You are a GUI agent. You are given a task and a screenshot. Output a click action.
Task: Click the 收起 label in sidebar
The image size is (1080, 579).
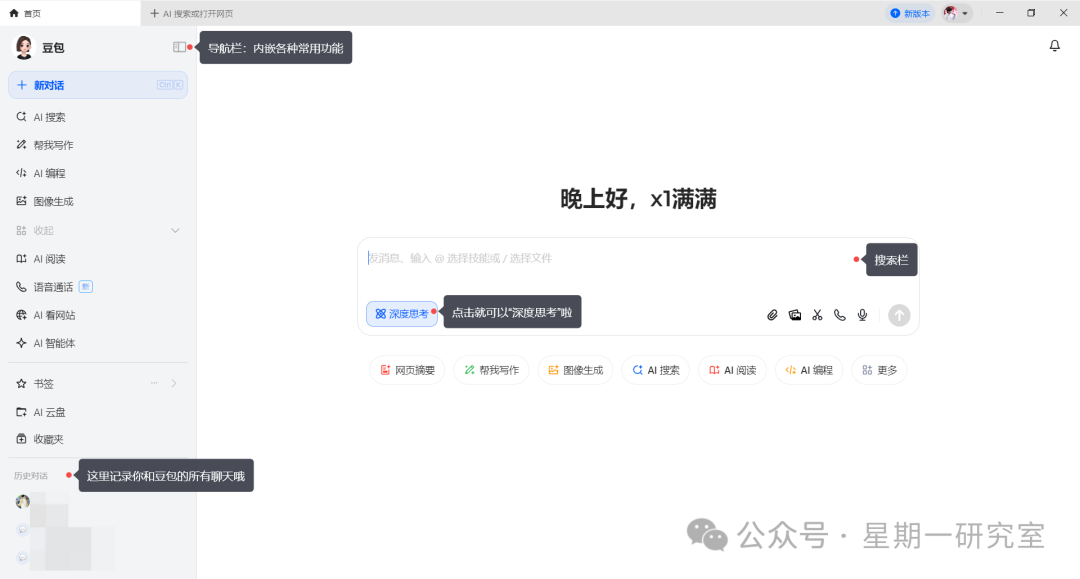(43, 231)
